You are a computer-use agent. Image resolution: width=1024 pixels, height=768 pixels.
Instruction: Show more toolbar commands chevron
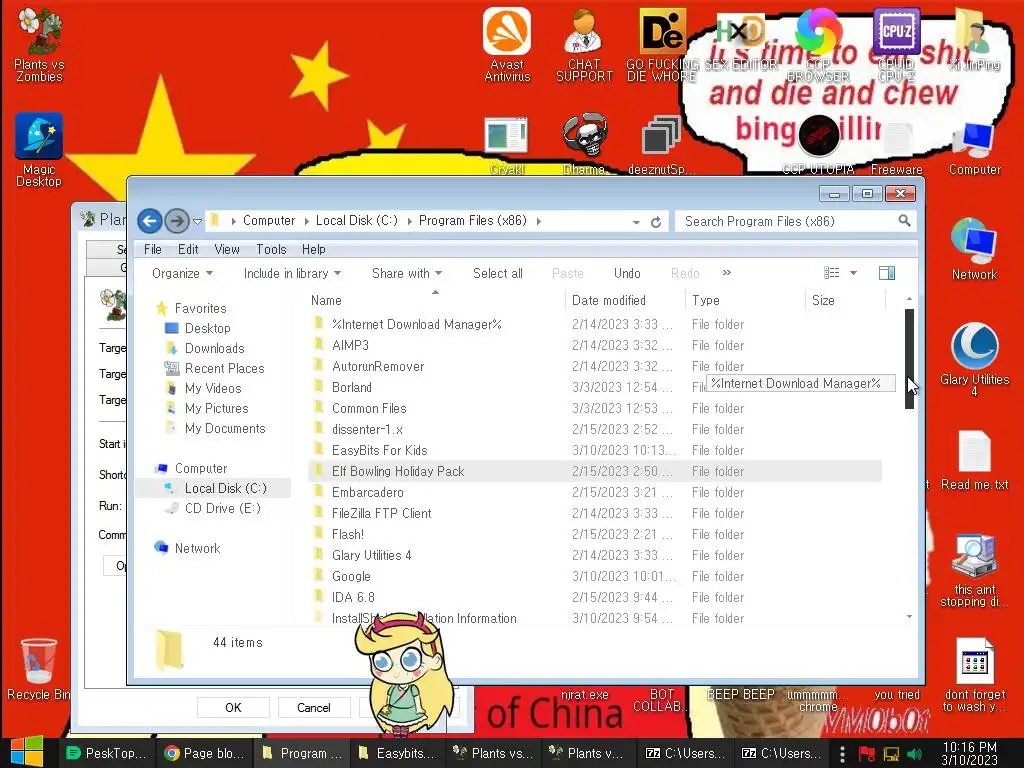point(727,272)
